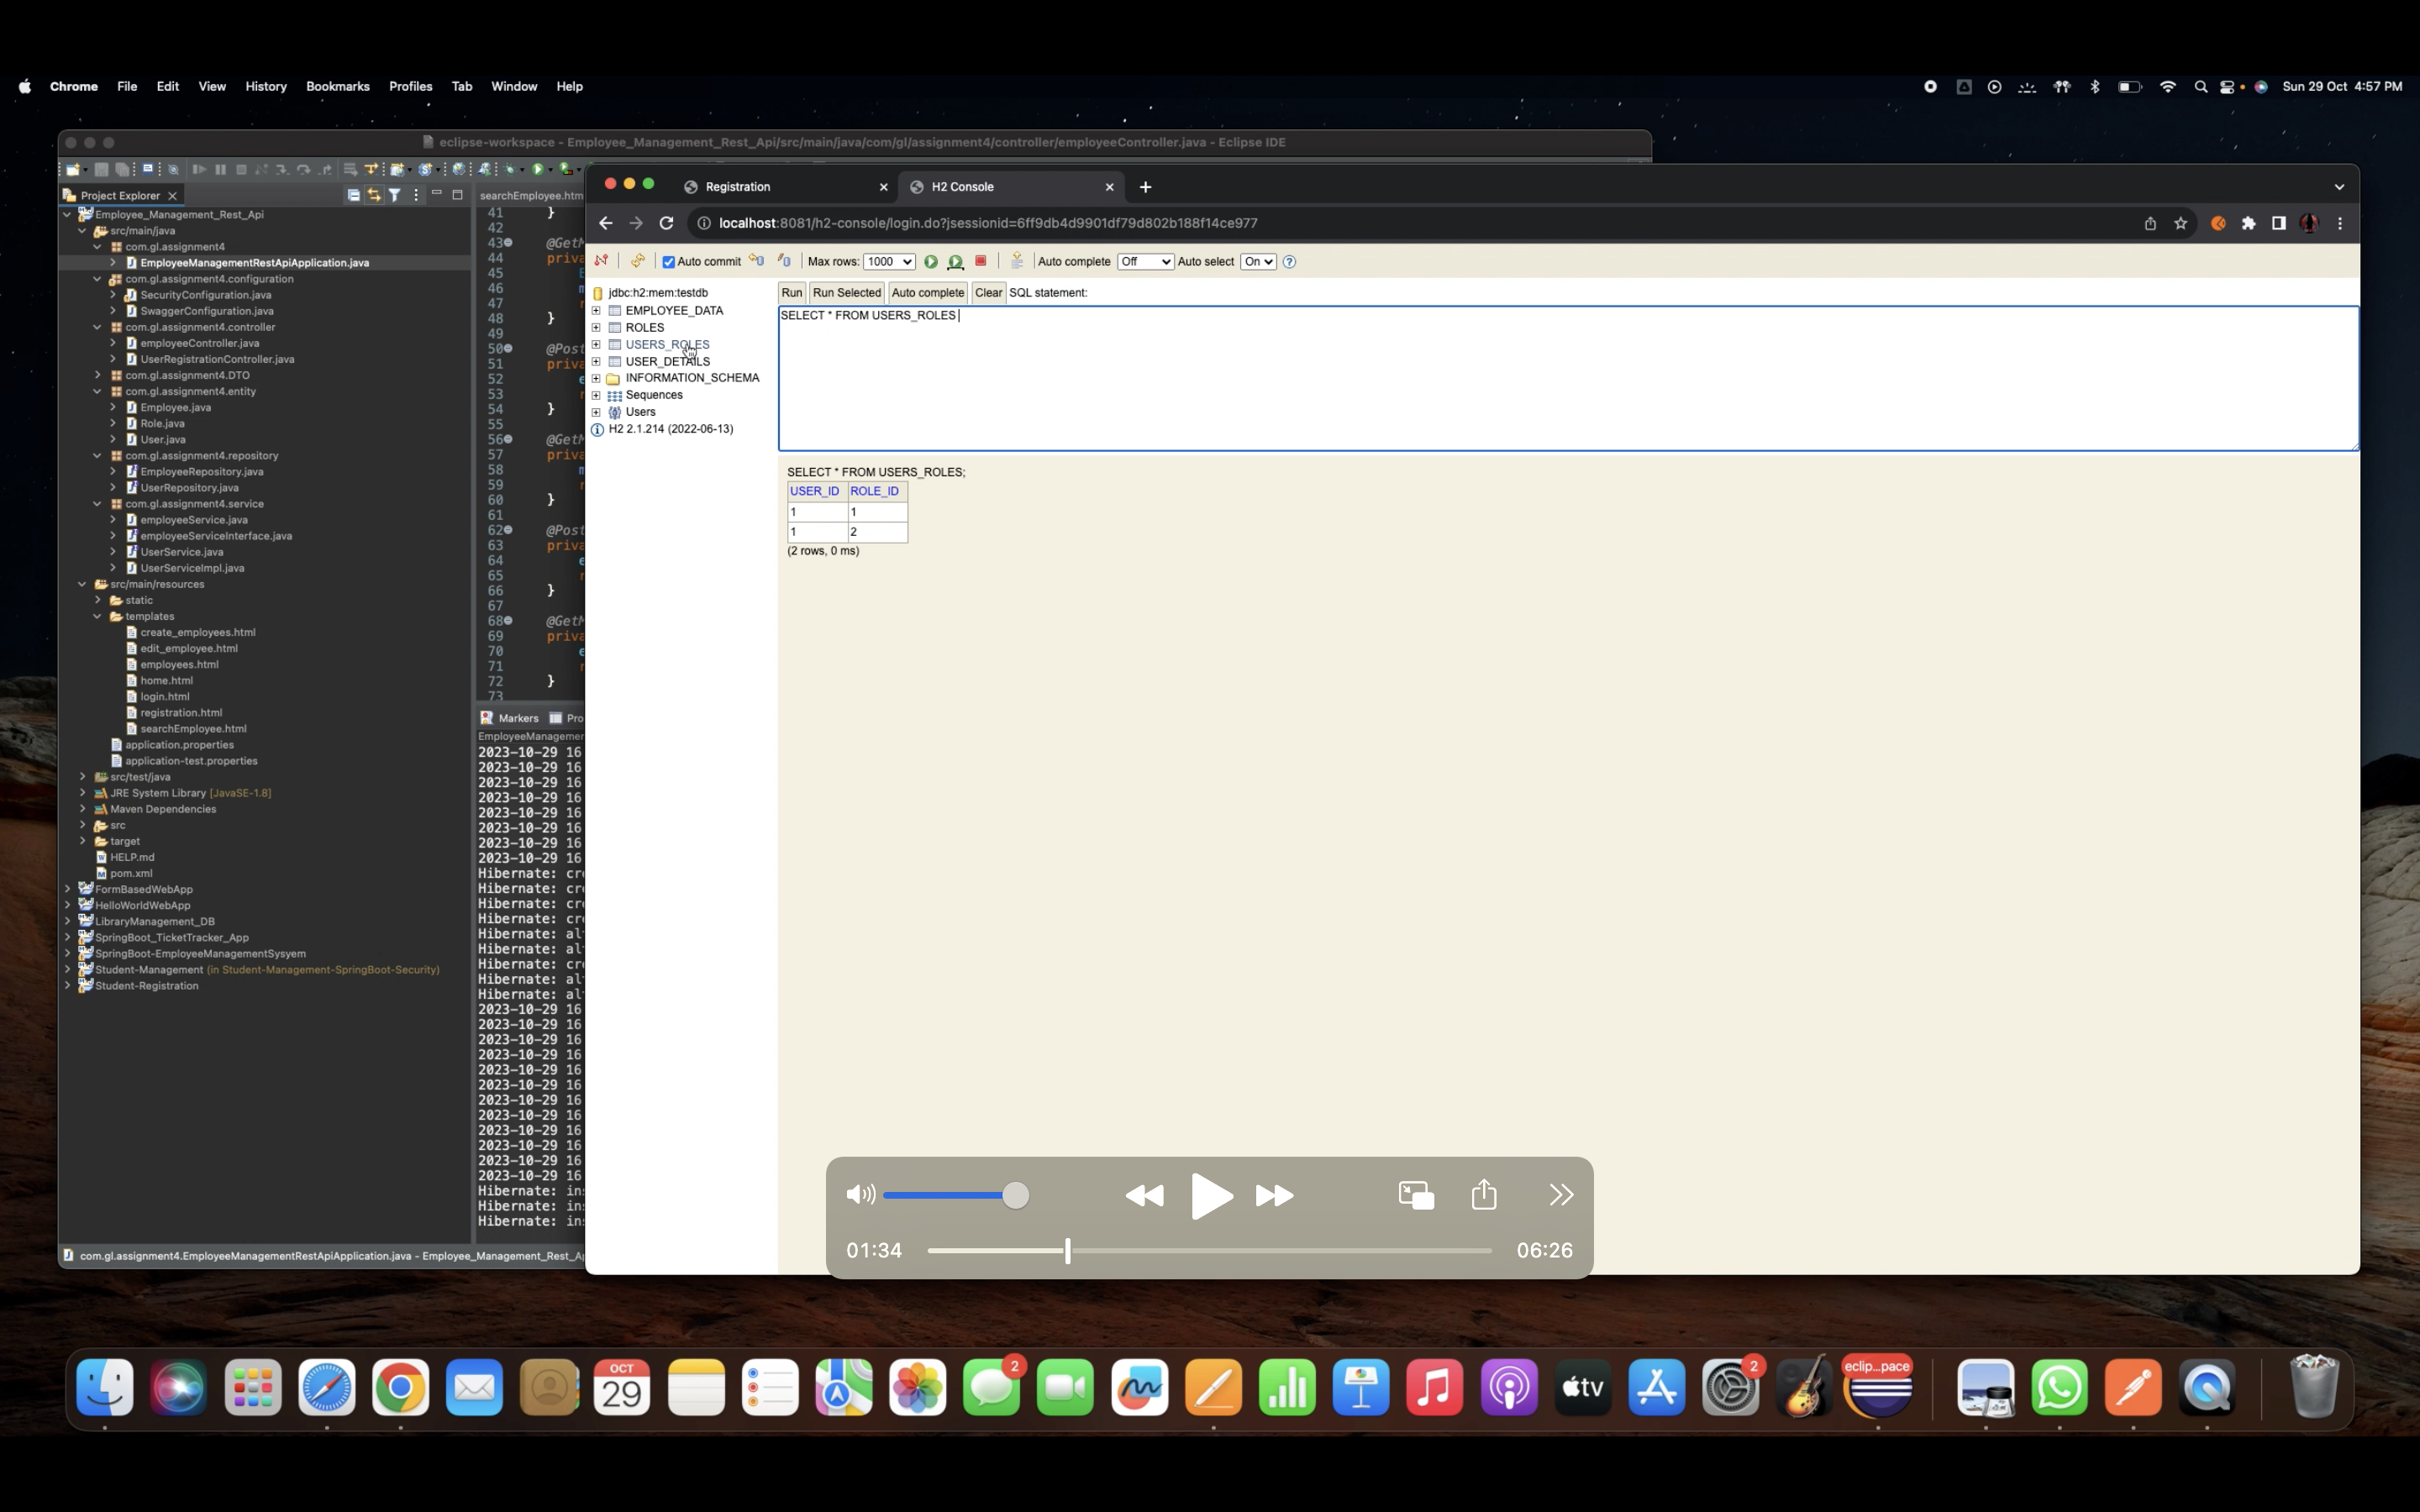Screen dimensions: 2420x1512
Task: Click the Run button
Action: click(x=791, y=292)
